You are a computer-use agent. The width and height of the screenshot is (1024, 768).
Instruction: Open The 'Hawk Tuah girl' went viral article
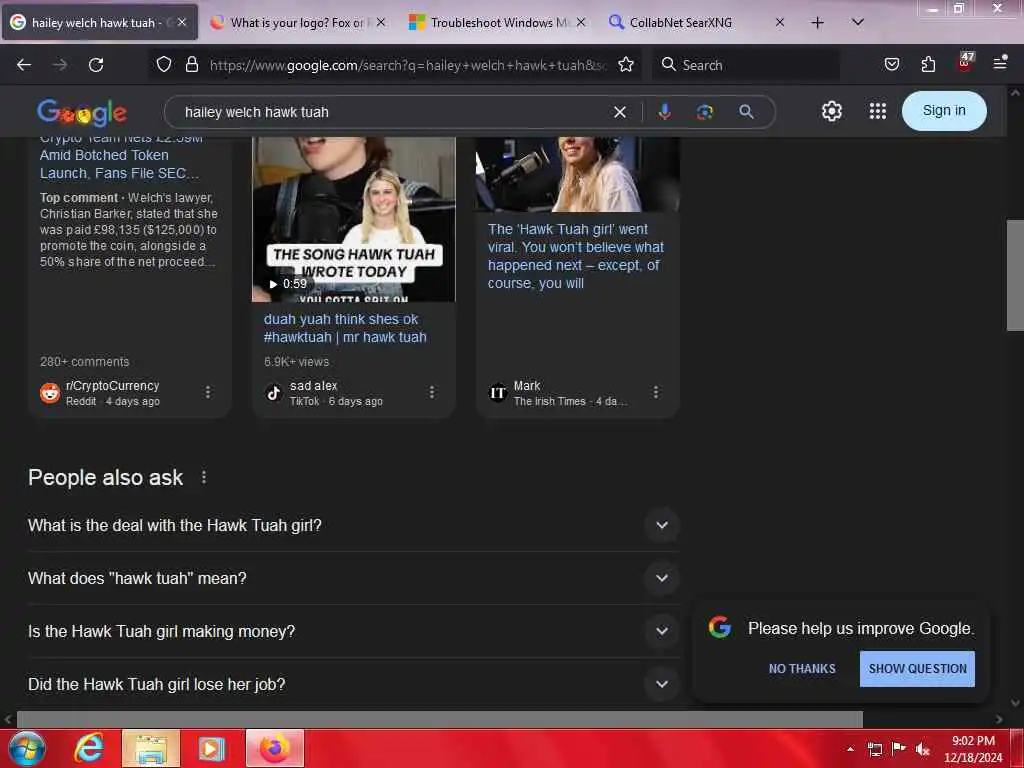click(575, 256)
